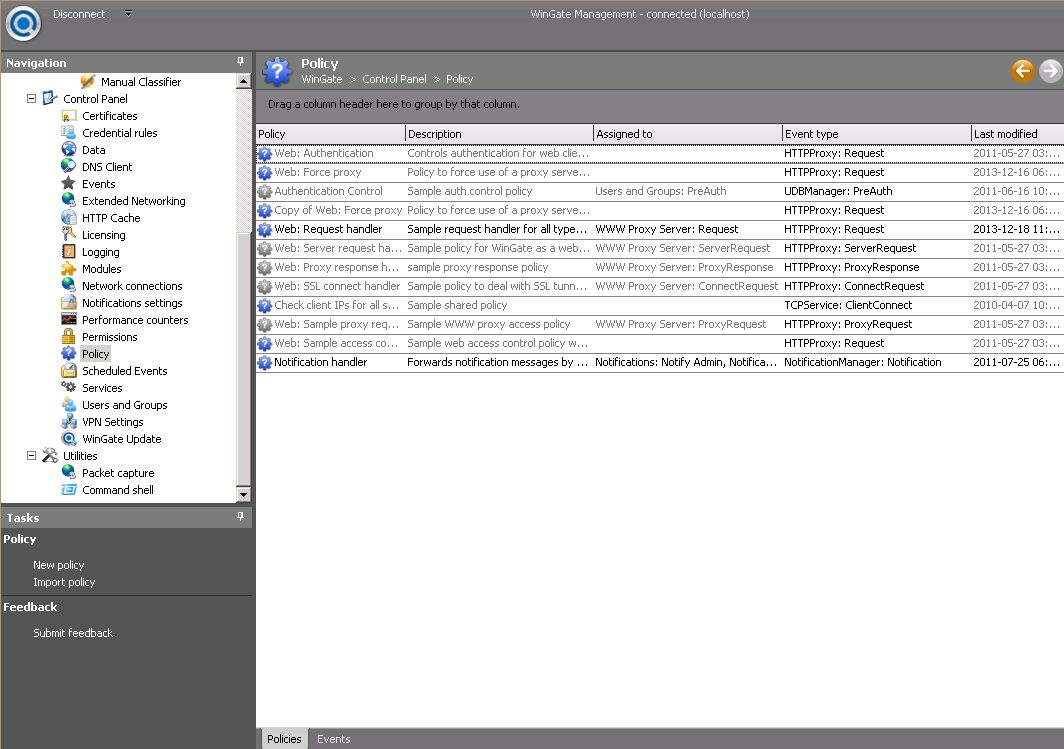Screen dimensions: 1064x749
Task: Sort by the Event type column header
Action: click(x=876, y=134)
